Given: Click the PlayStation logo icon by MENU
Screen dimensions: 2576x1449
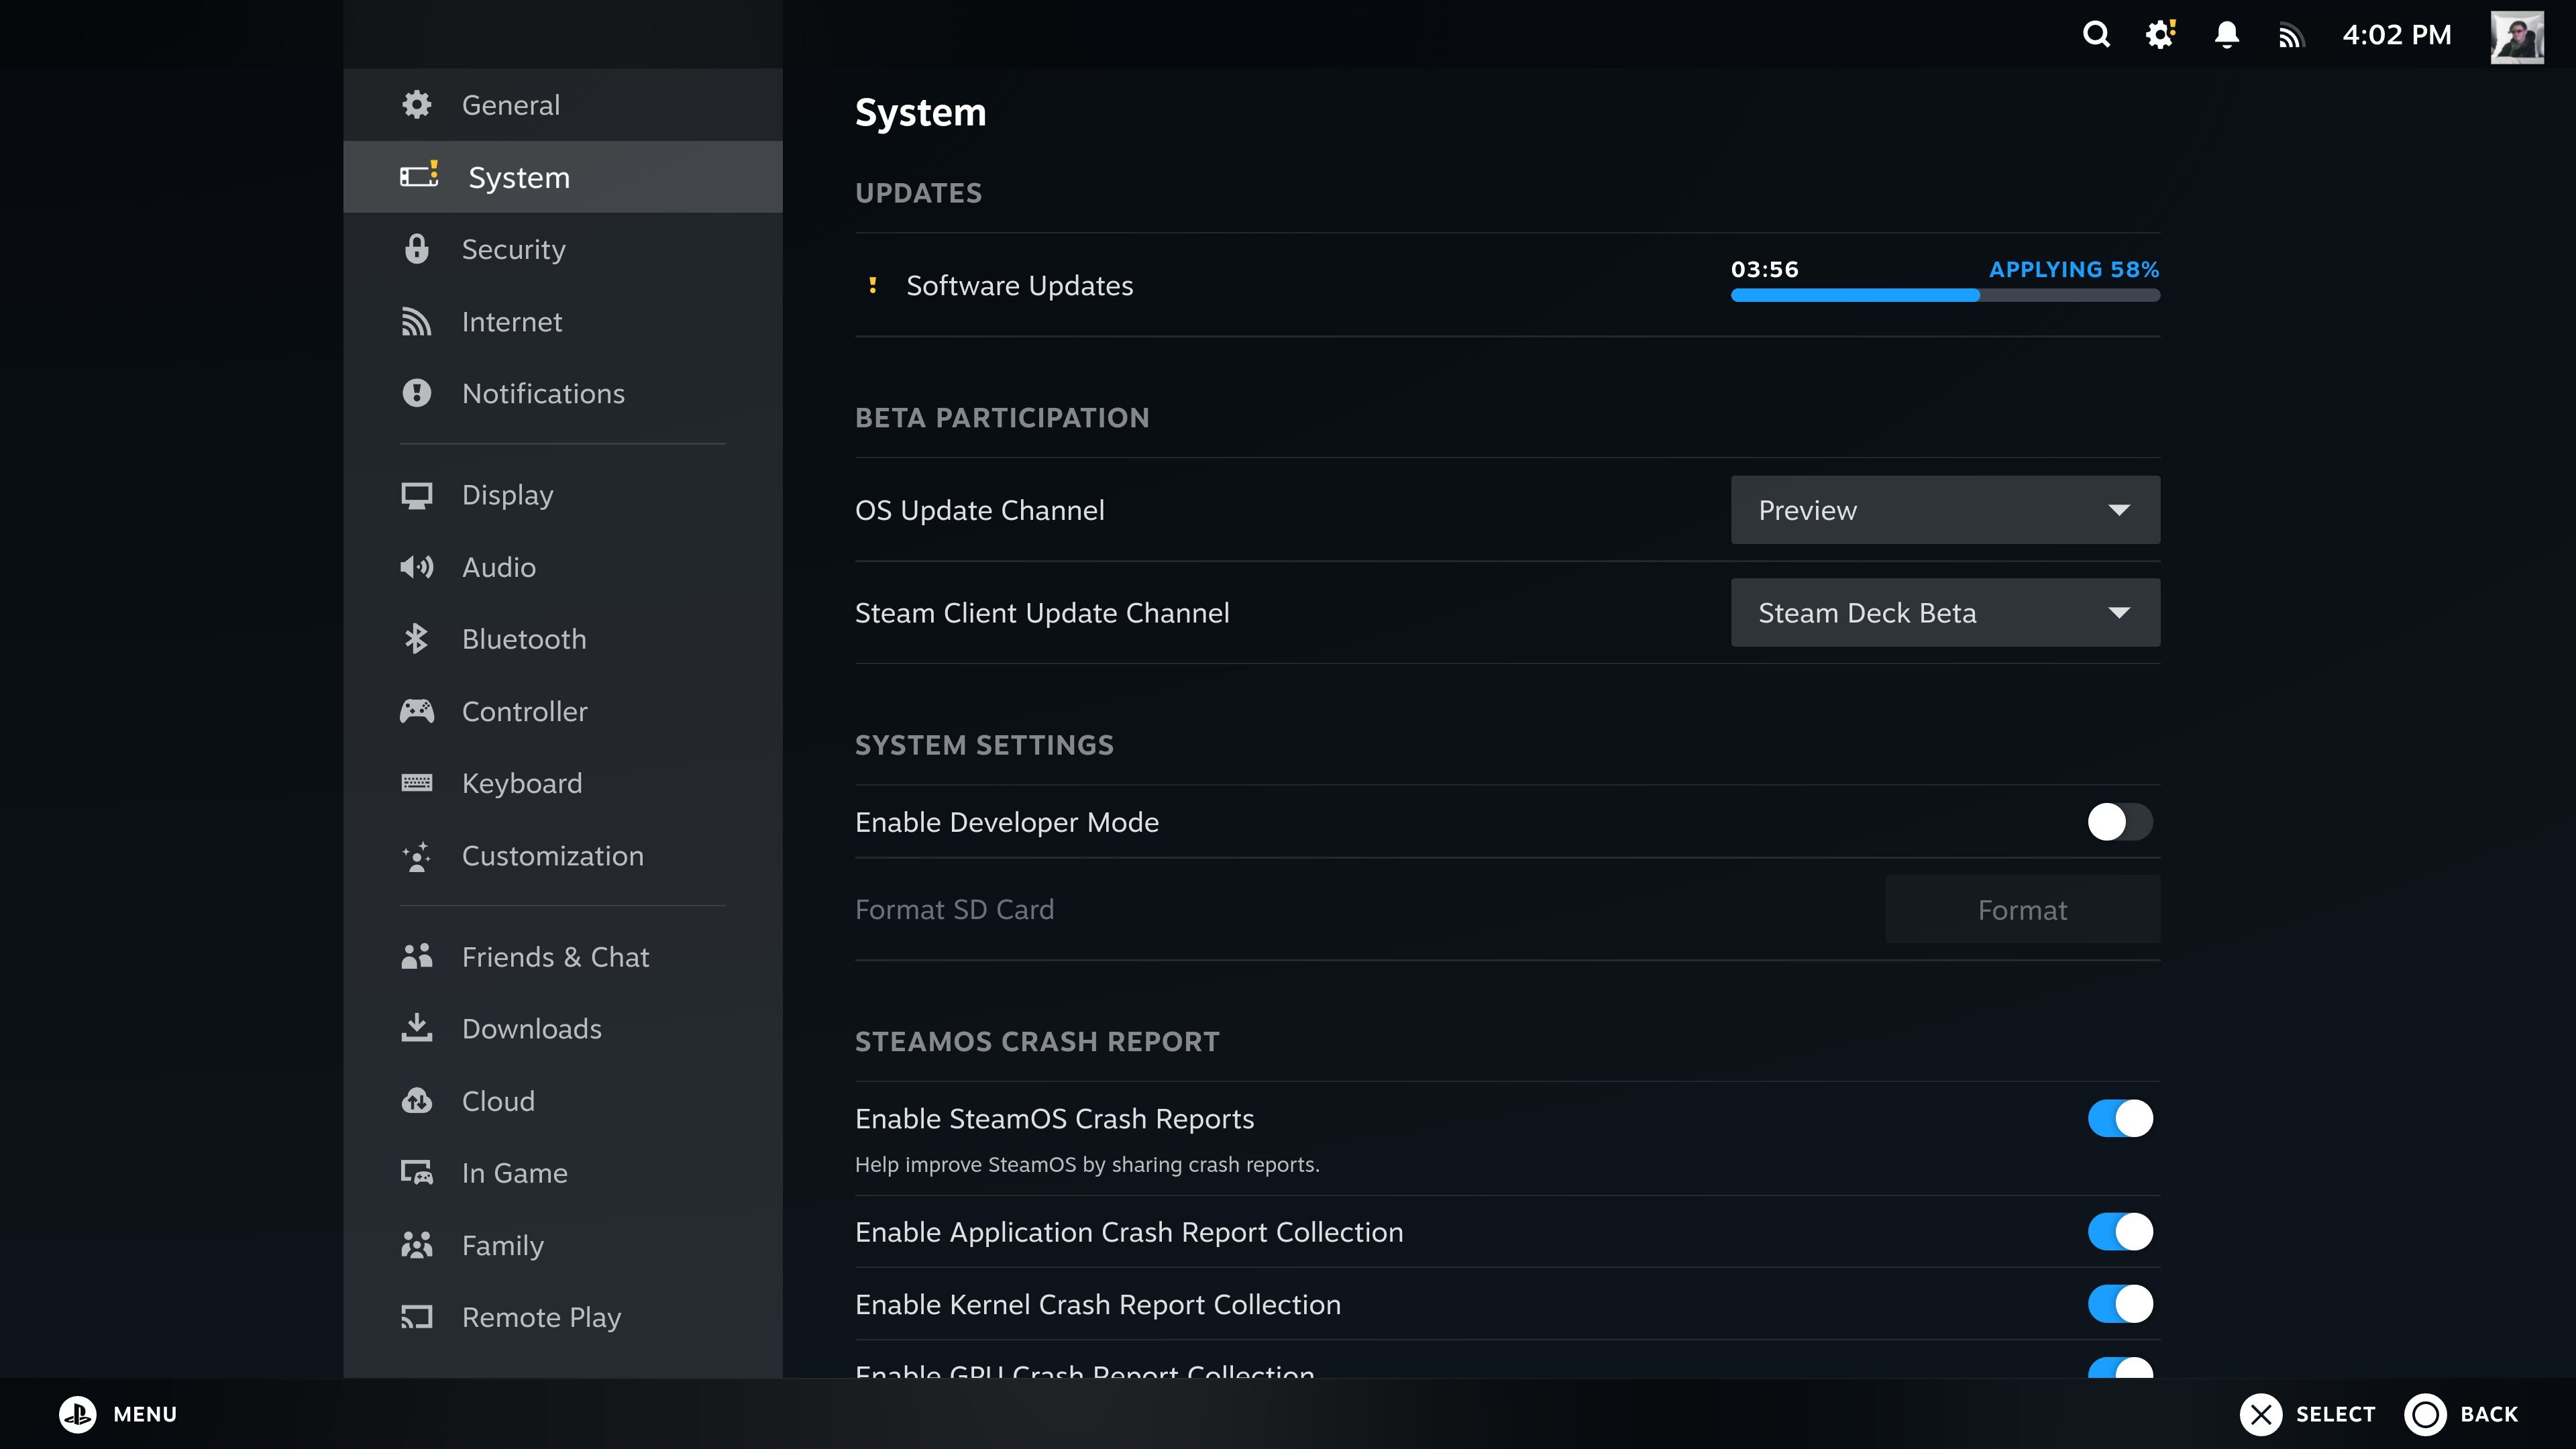Looking at the screenshot, I should click(x=77, y=1414).
